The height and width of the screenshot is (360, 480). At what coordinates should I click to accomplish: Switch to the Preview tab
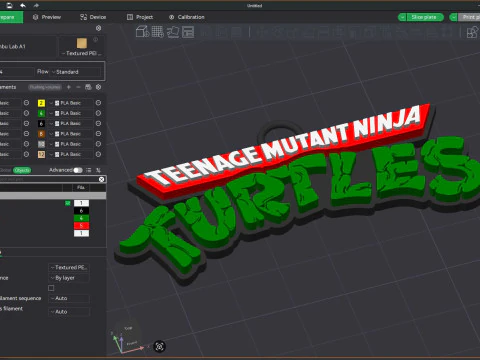(47, 17)
